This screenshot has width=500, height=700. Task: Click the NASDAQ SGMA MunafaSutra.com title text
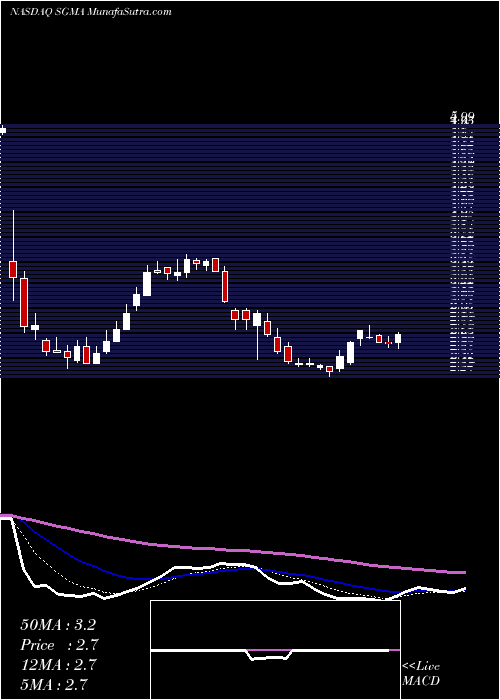tap(91, 12)
